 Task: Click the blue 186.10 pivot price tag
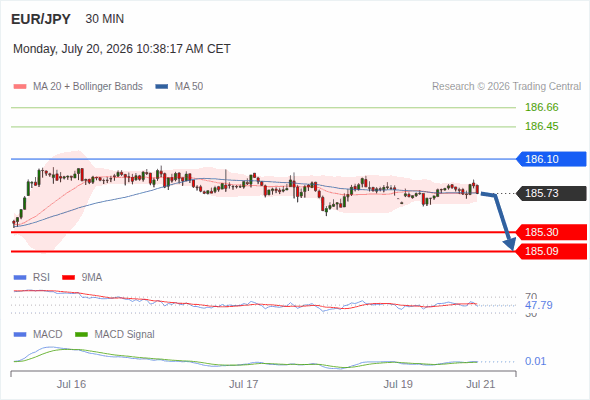pos(552,159)
